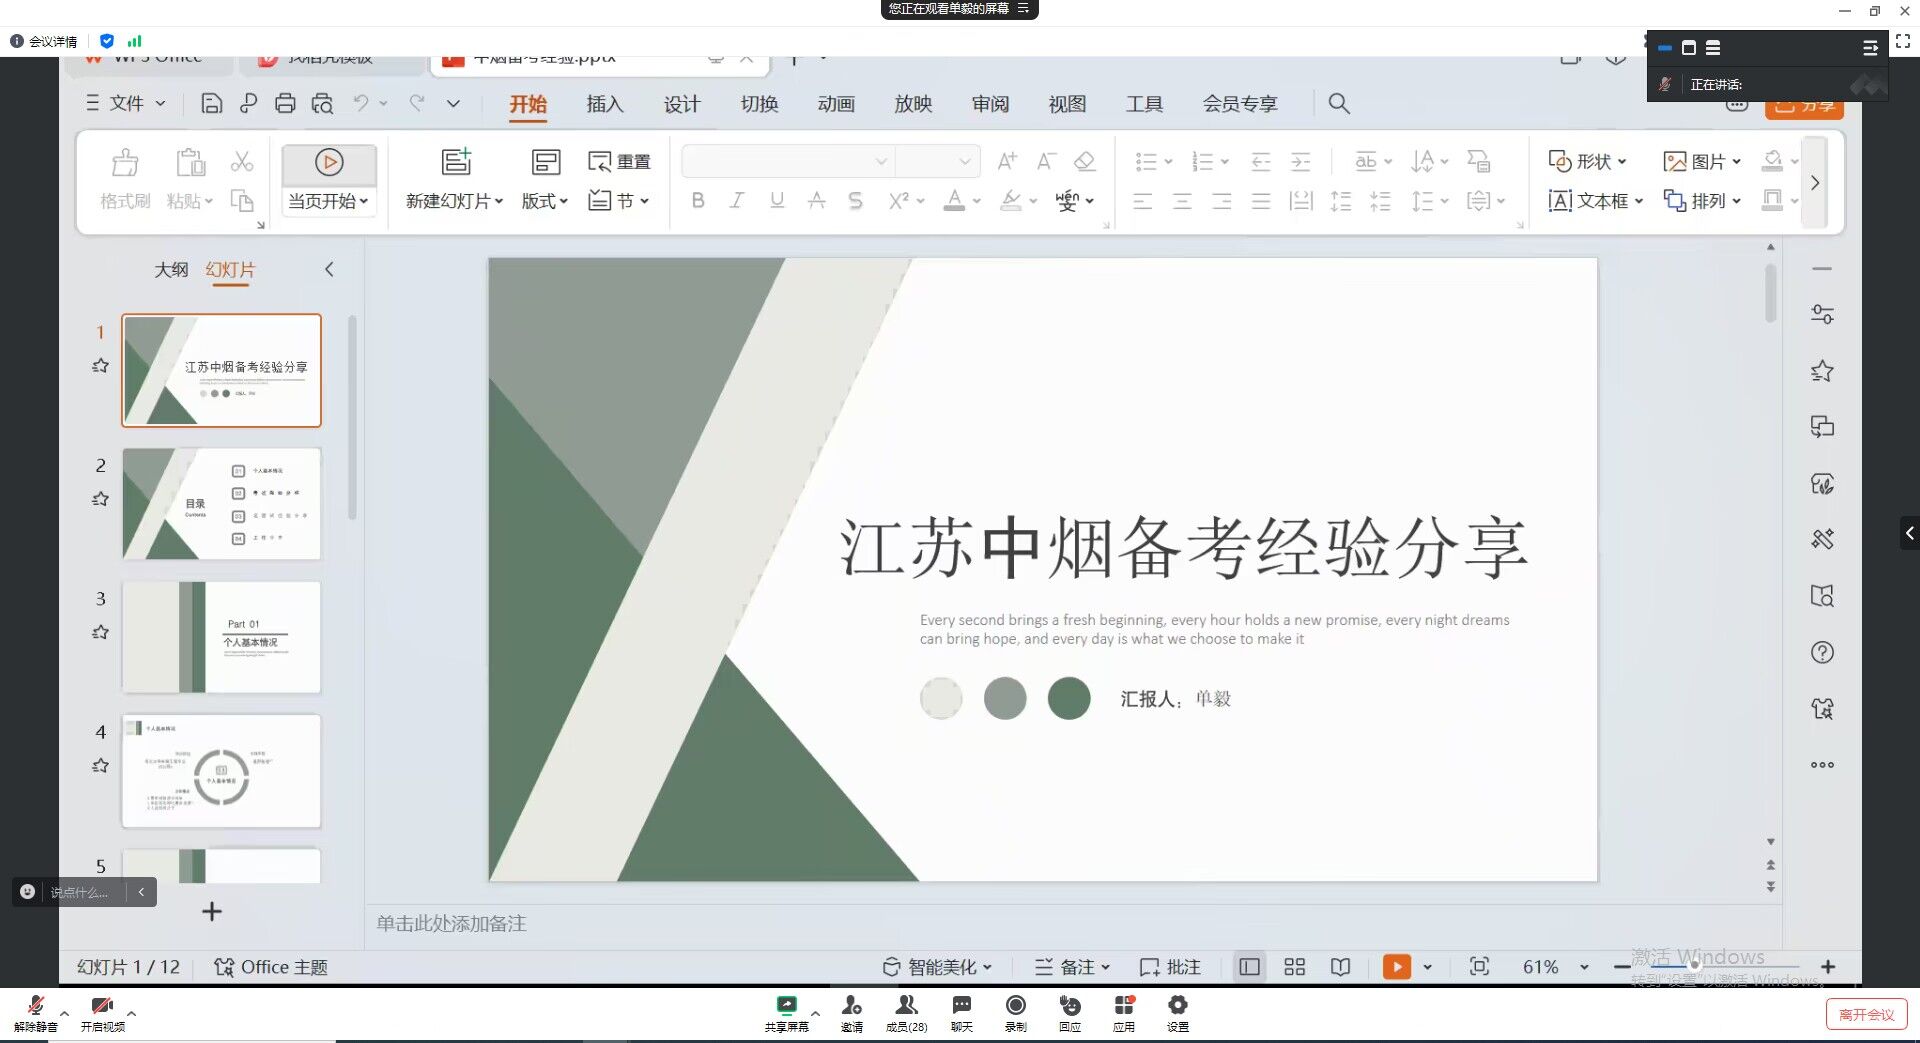Screen dimensions: 1920x1043
Task: Switch to the 插入 ribbon tab
Action: click(x=604, y=104)
